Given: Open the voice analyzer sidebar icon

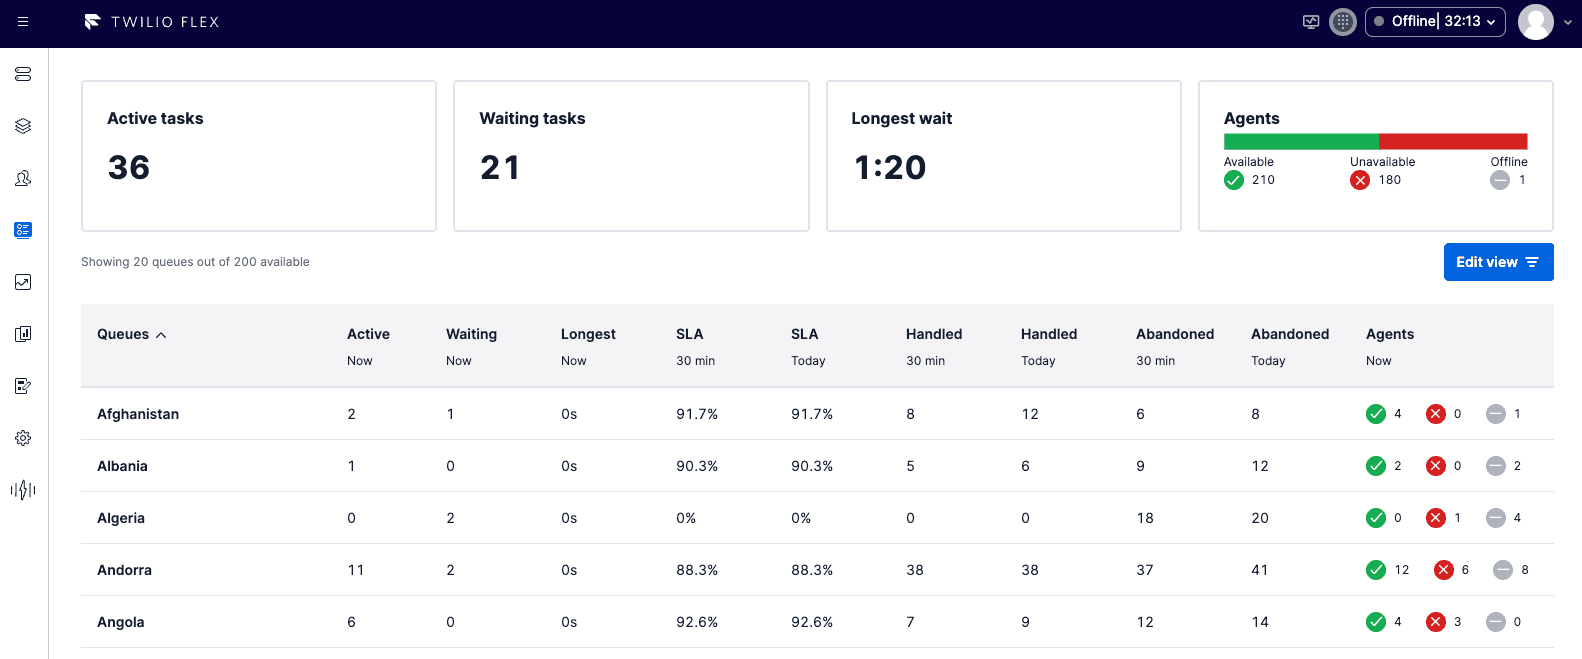Looking at the screenshot, I should tap(22, 490).
